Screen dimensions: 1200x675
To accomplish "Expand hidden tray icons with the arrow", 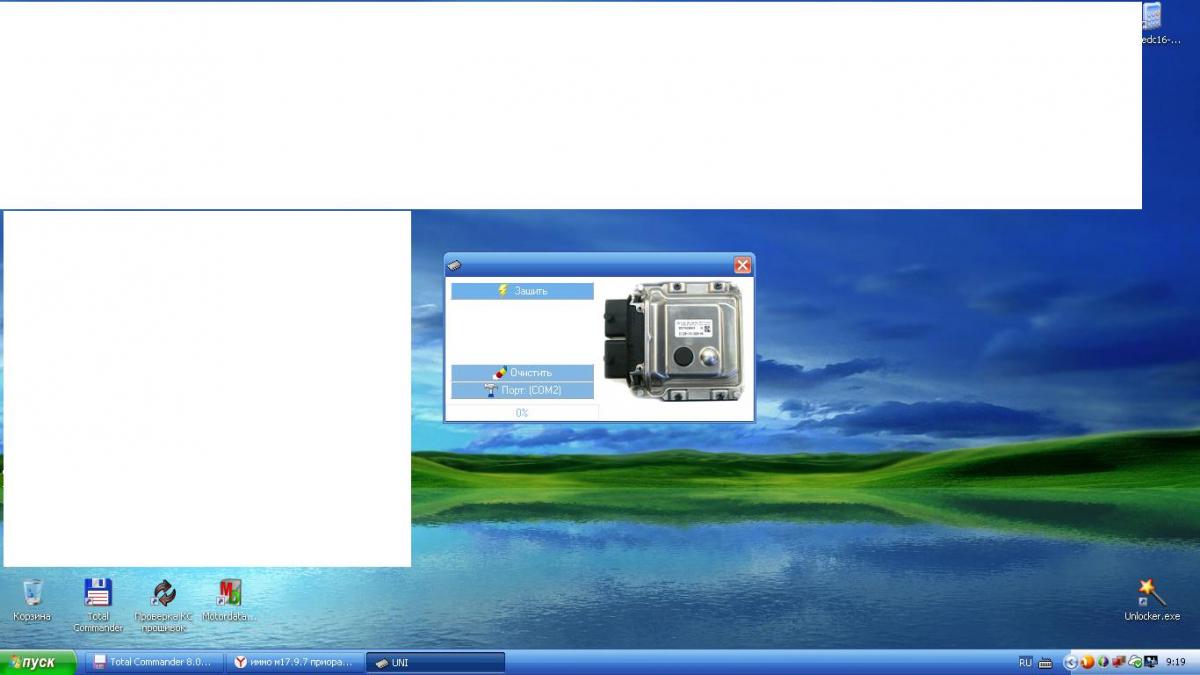I will [1071, 662].
